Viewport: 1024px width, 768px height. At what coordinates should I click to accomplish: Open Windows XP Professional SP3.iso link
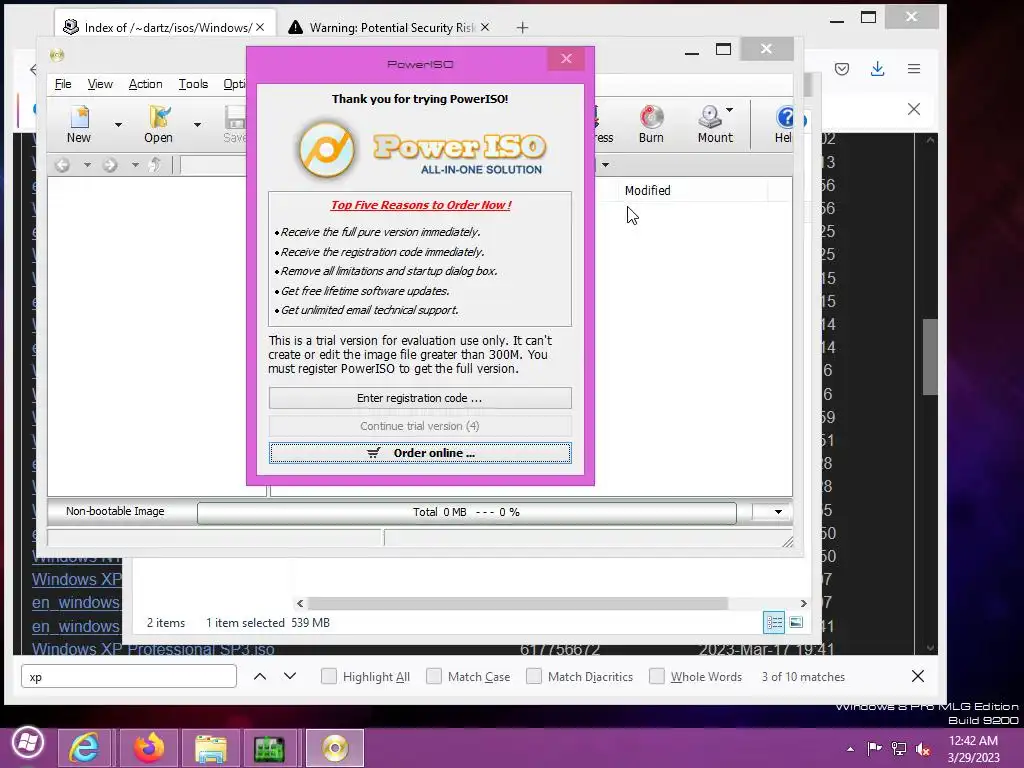click(x=153, y=649)
